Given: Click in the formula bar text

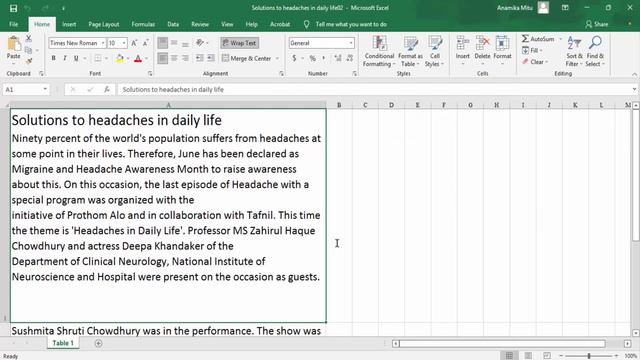Looking at the screenshot, I should point(173,89).
